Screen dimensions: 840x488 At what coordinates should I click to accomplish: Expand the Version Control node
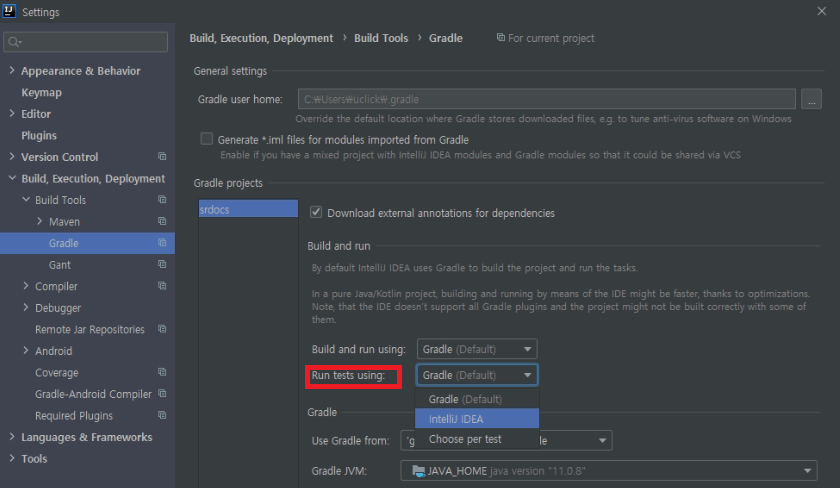(x=12, y=156)
